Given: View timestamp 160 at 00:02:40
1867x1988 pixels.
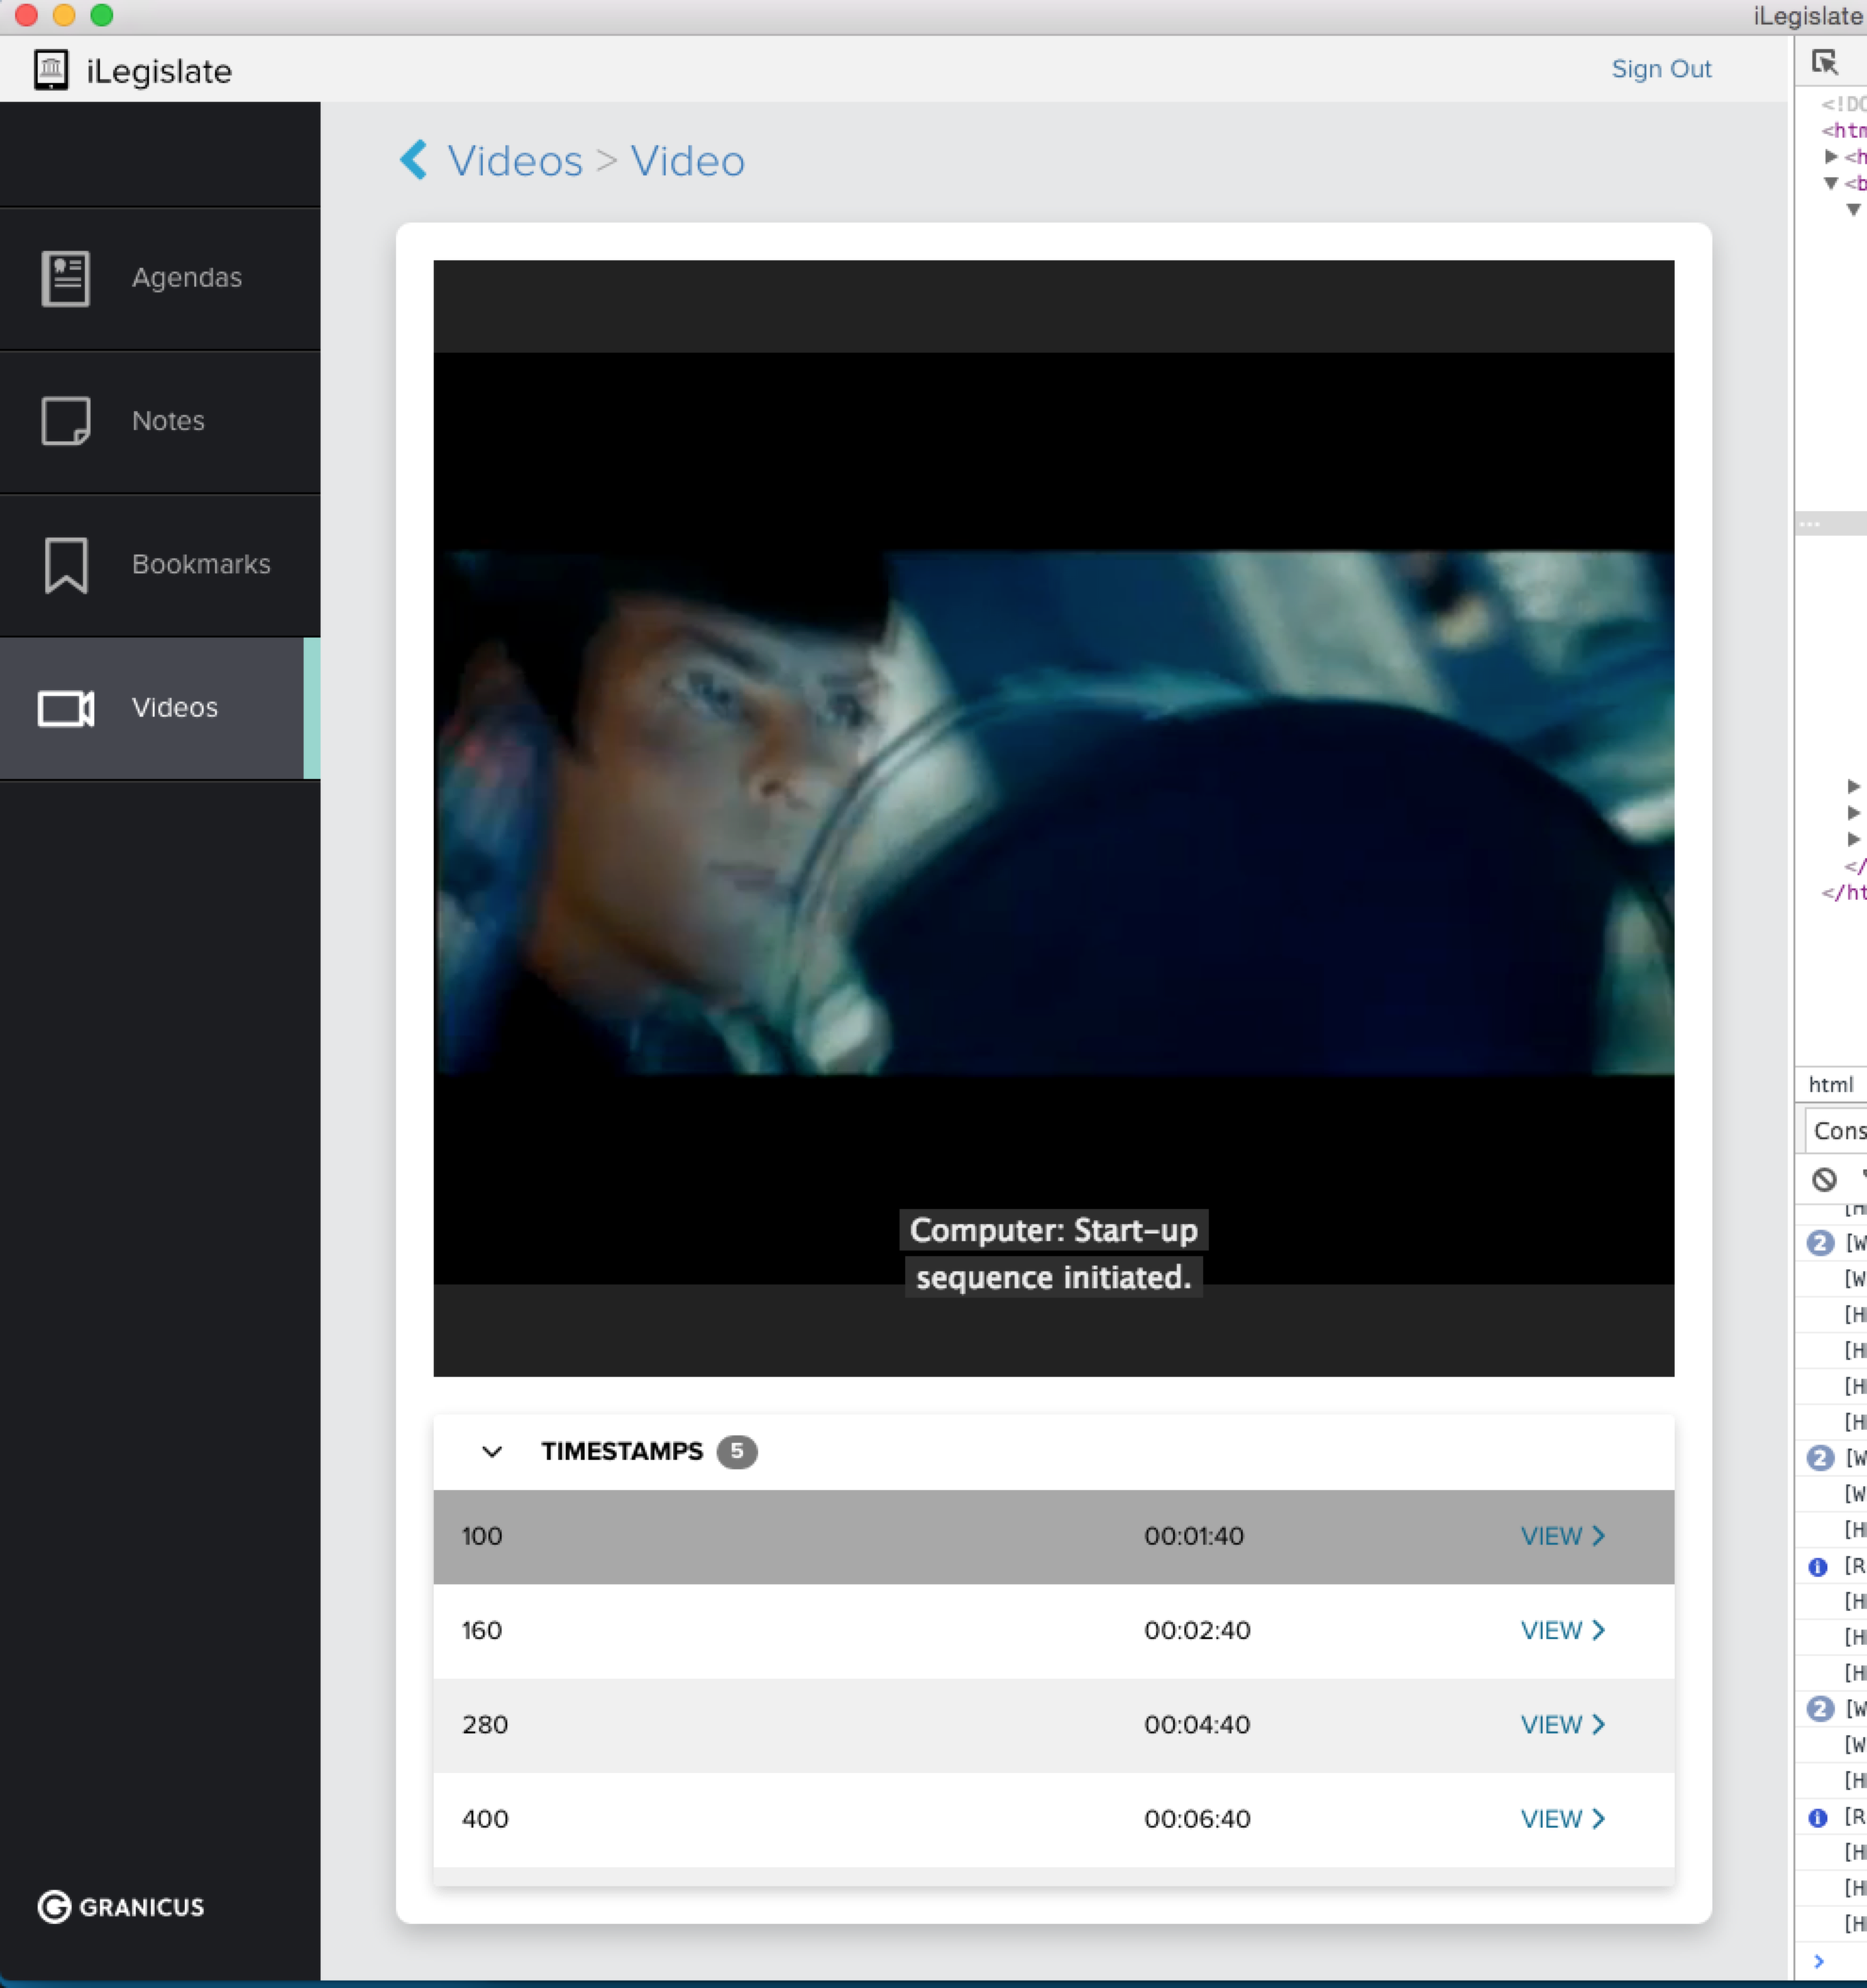Looking at the screenshot, I should click(x=1563, y=1630).
